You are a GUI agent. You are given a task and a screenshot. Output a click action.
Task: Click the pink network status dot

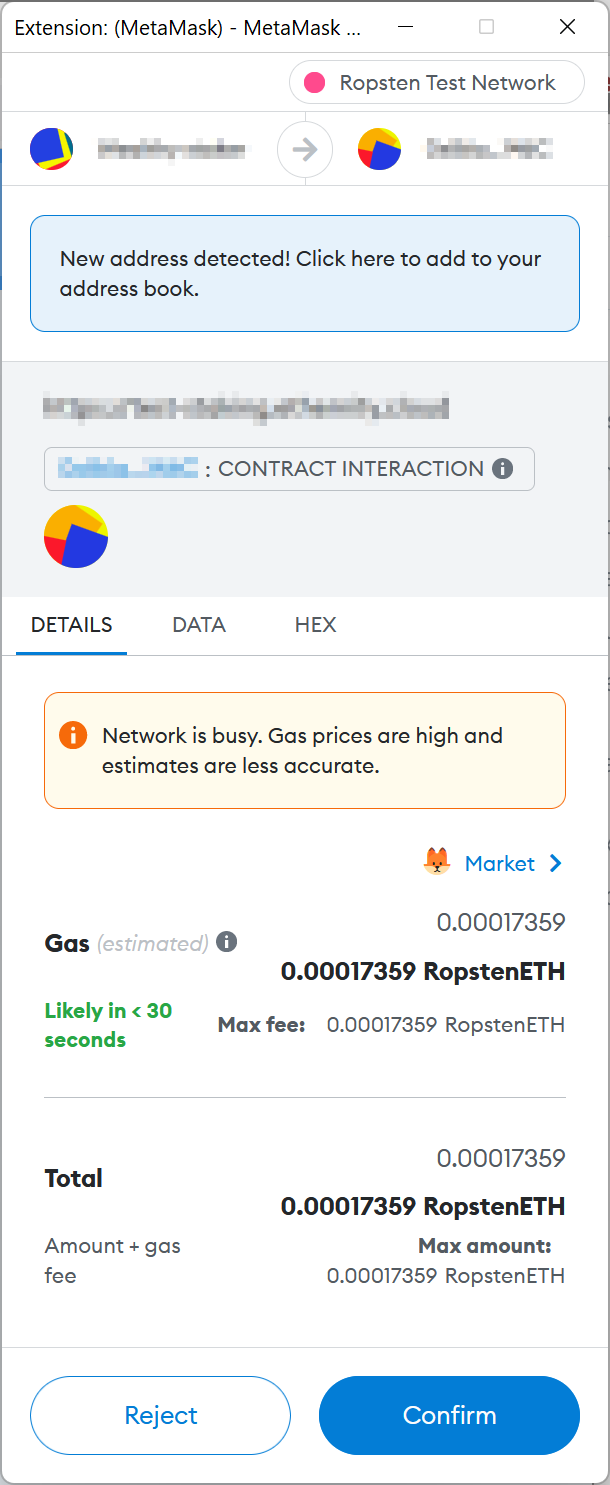click(x=315, y=83)
